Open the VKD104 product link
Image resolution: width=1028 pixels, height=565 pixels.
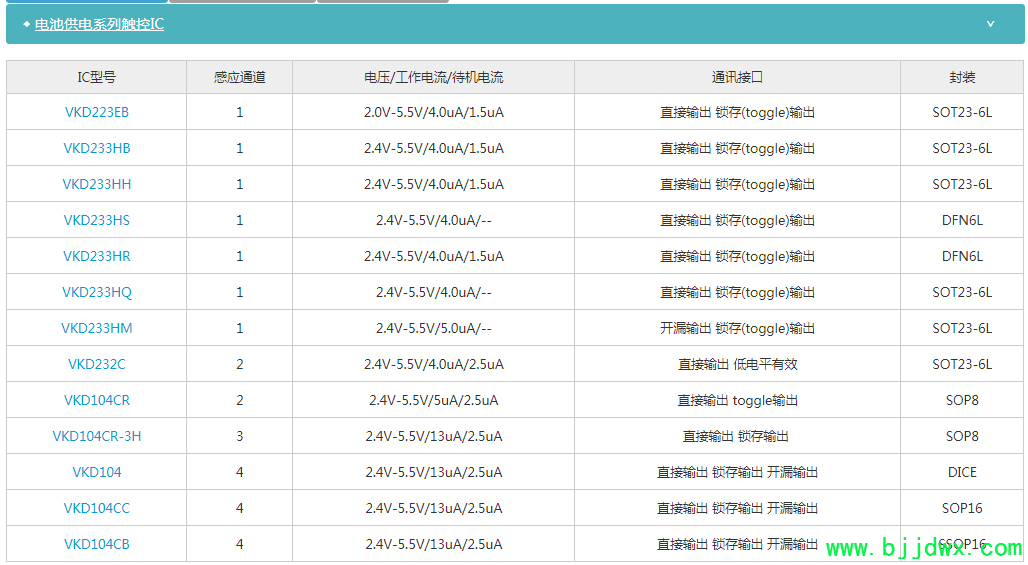tap(97, 472)
